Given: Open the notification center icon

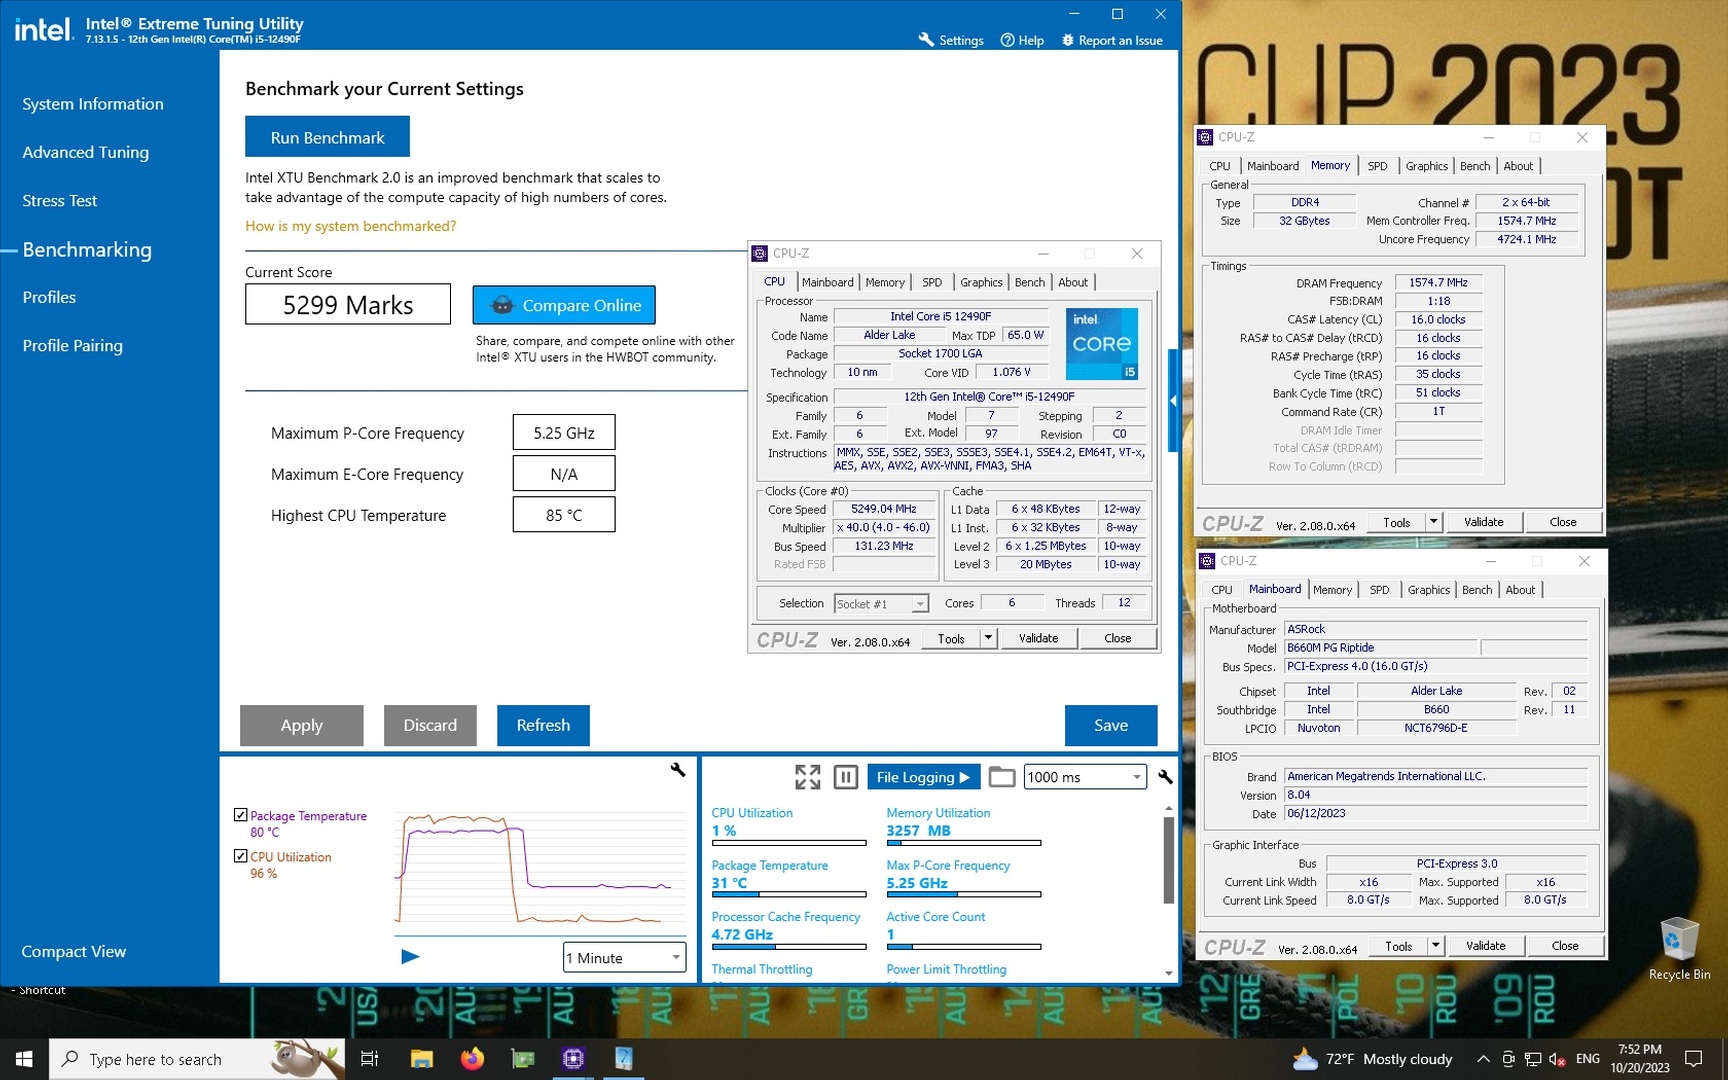Looking at the screenshot, I should (x=1694, y=1059).
